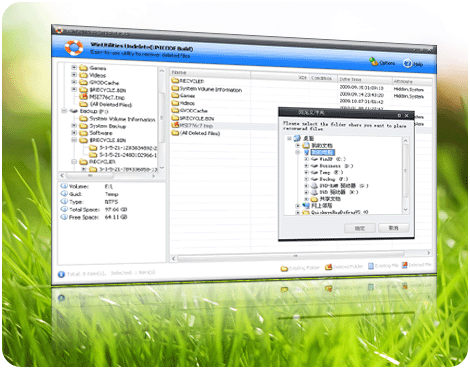Collapse the Backup (F:) drive node

coord(64,111)
